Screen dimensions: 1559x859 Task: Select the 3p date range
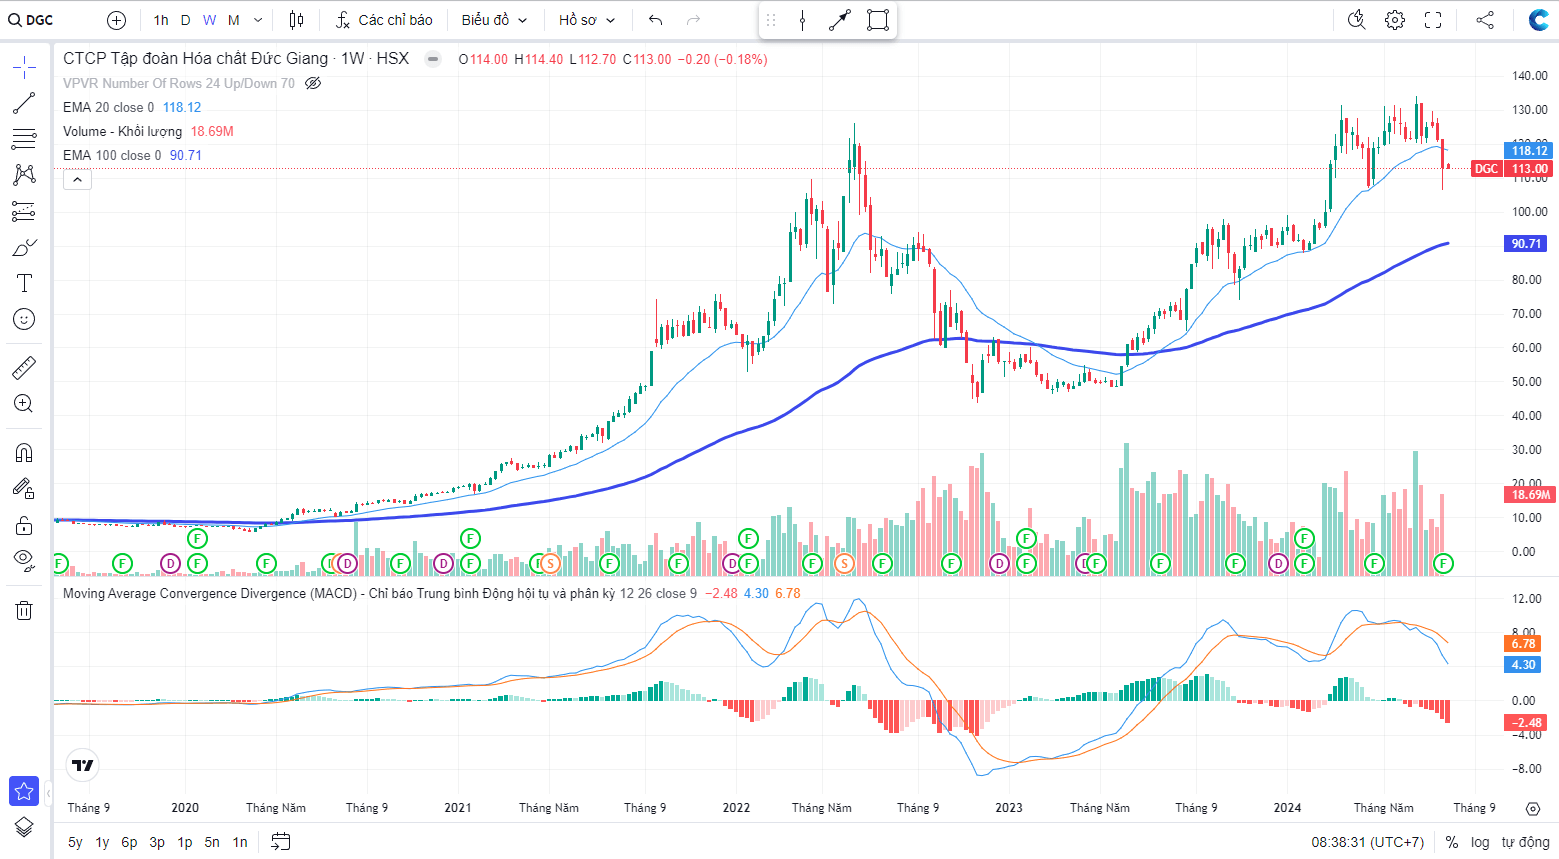(157, 842)
